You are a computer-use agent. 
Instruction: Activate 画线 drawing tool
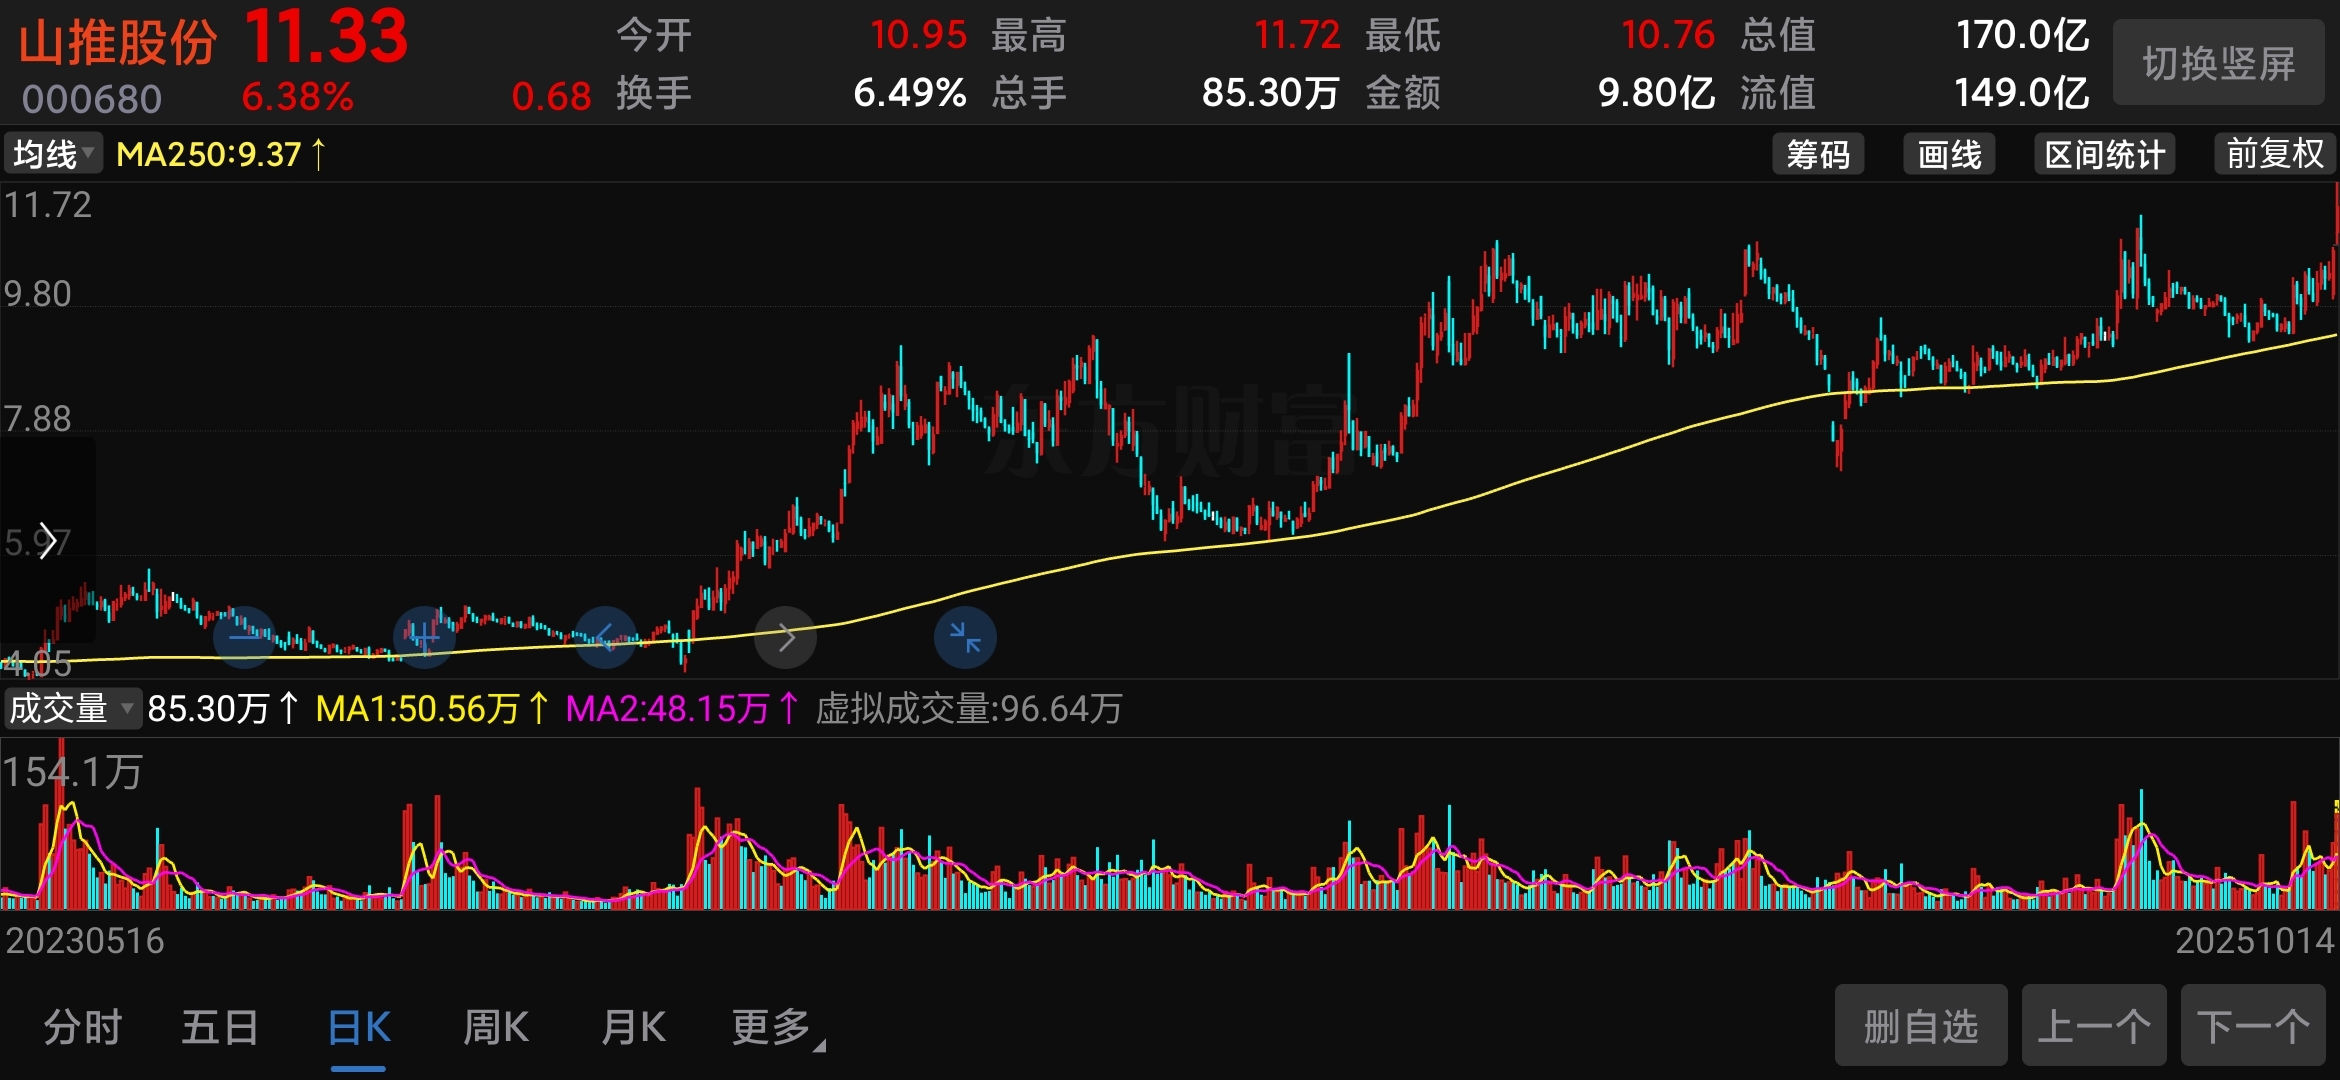click(x=1948, y=155)
